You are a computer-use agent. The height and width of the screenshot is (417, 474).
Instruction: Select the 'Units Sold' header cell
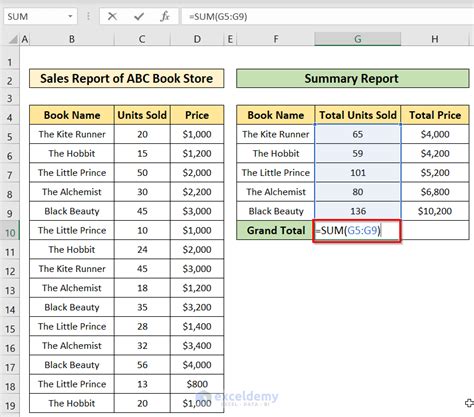pos(142,115)
